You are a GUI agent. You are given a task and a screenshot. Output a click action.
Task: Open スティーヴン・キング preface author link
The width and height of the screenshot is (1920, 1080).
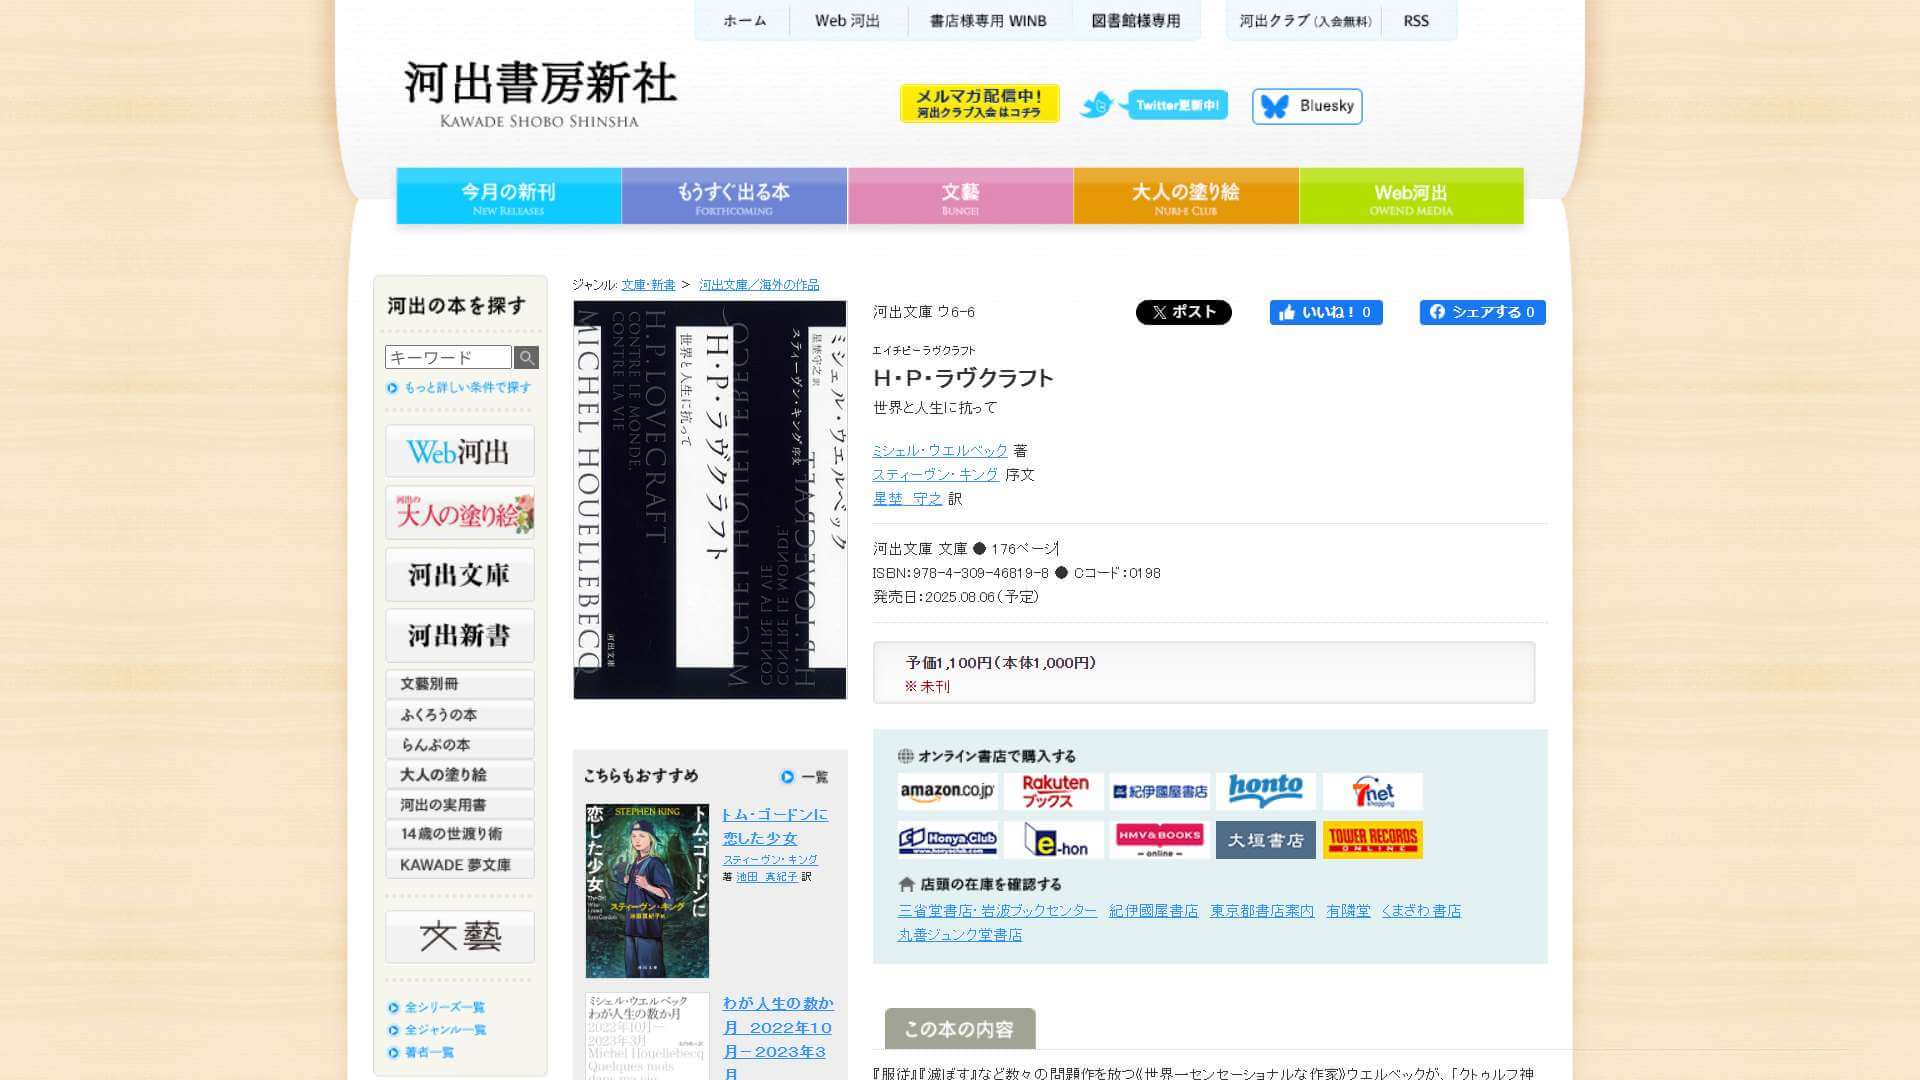tap(935, 475)
